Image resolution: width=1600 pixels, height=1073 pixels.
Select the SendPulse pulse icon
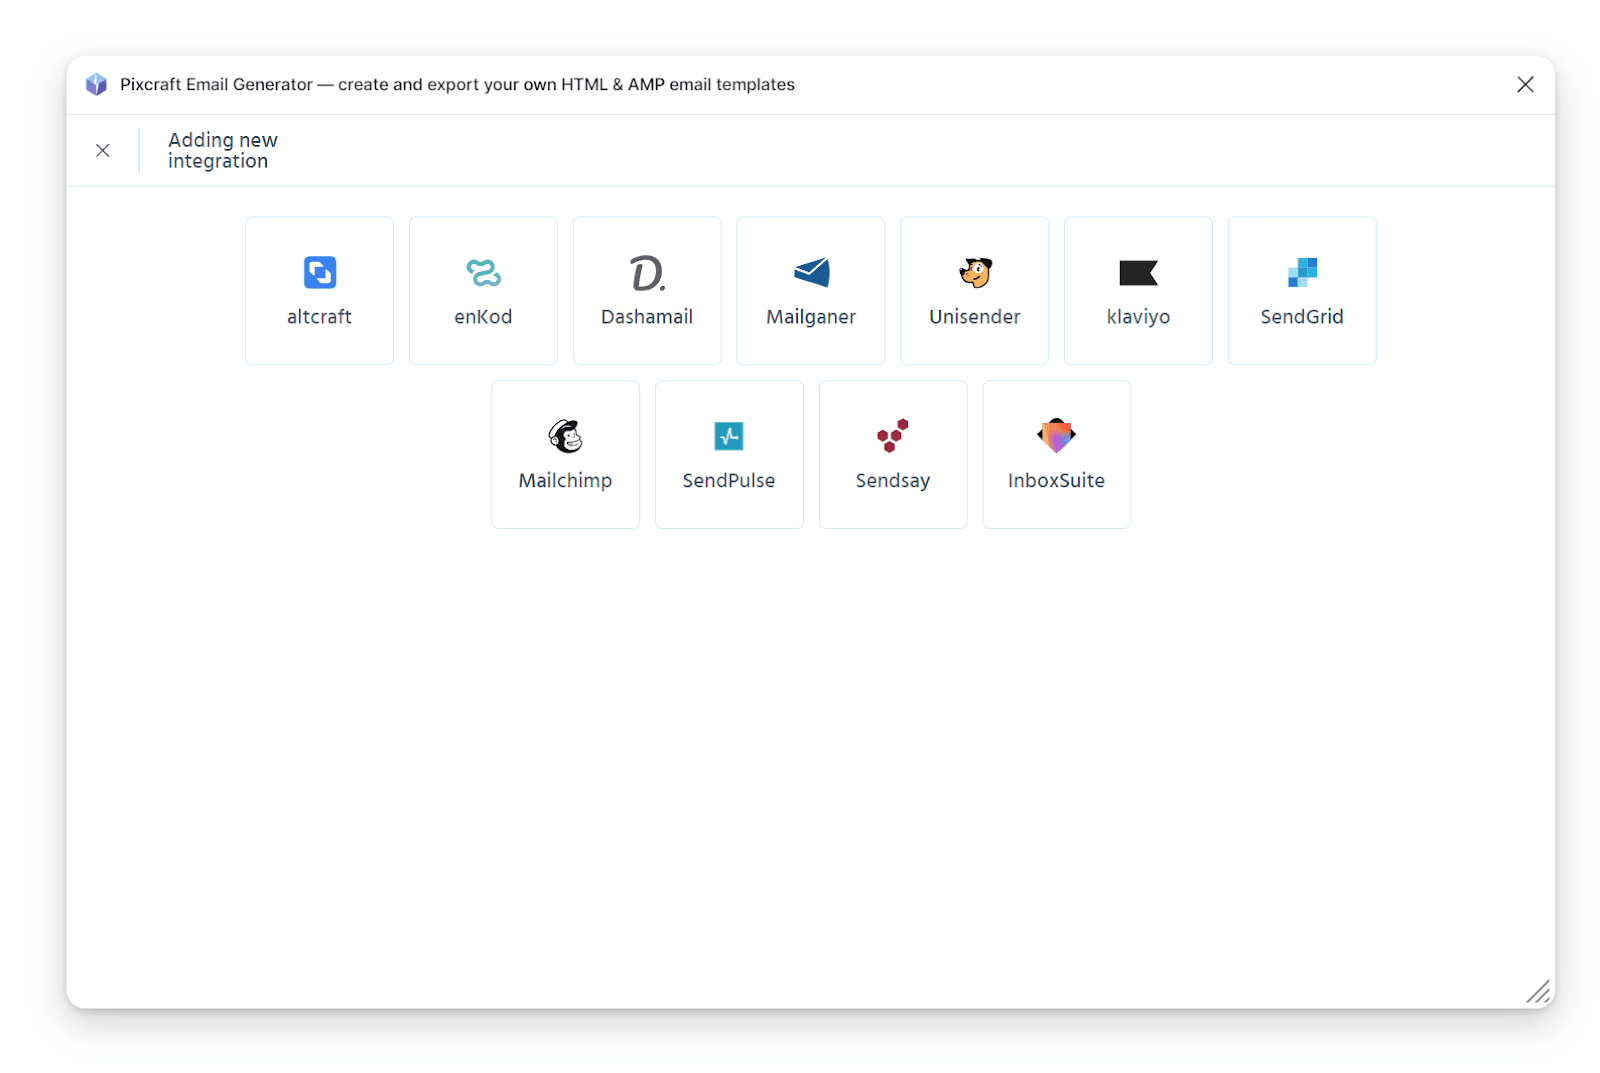[x=729, y=436]
